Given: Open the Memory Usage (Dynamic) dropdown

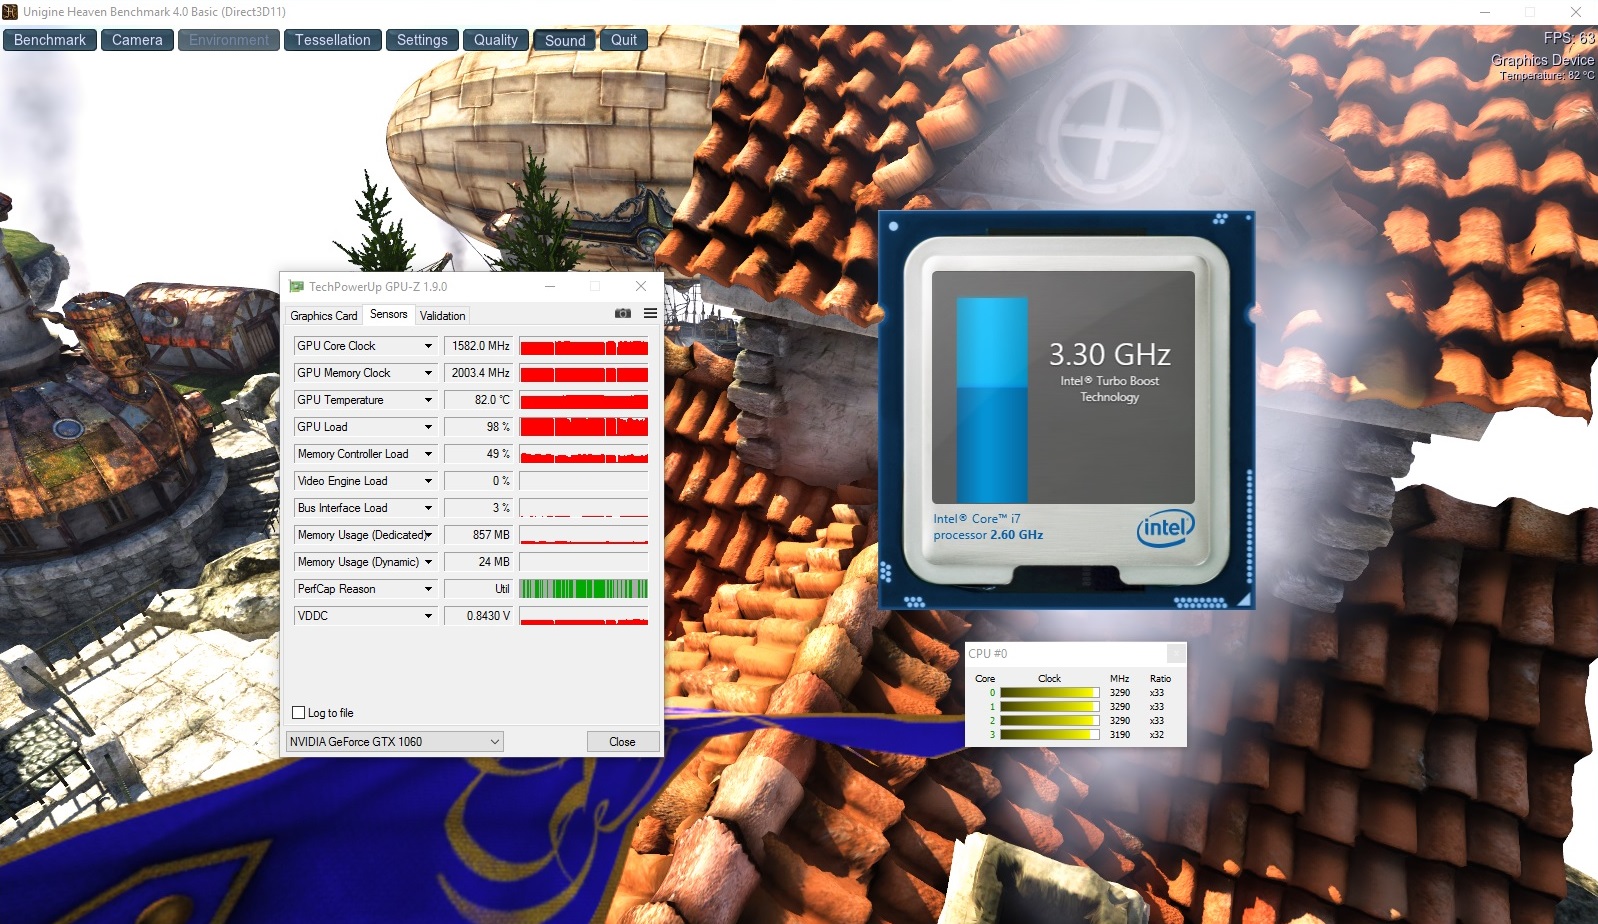Looking at the screenshot, I should point(428,562).
